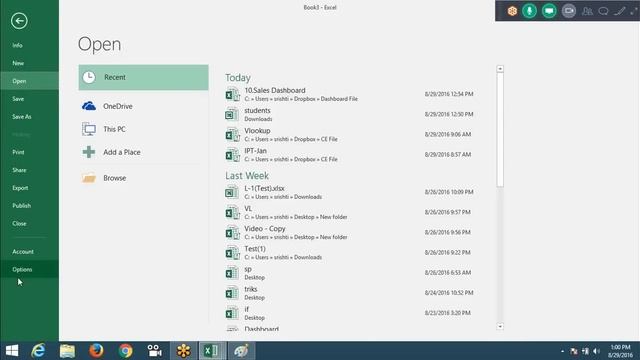Go back using the Backstage back arrow
The image size is (640, 360).
point(19,21)
